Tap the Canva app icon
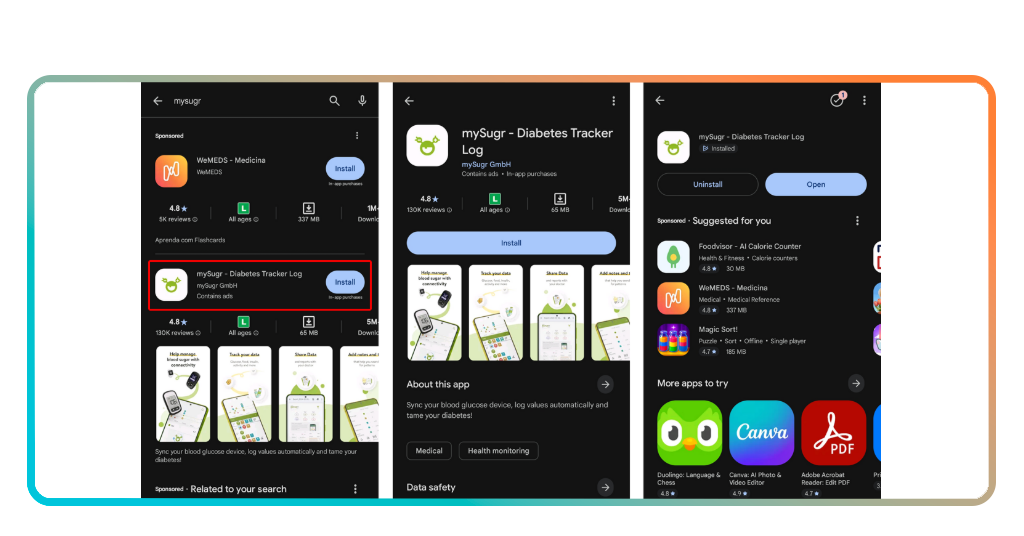1024x536 pixels. pyautogui.click(x=761, y=433)
